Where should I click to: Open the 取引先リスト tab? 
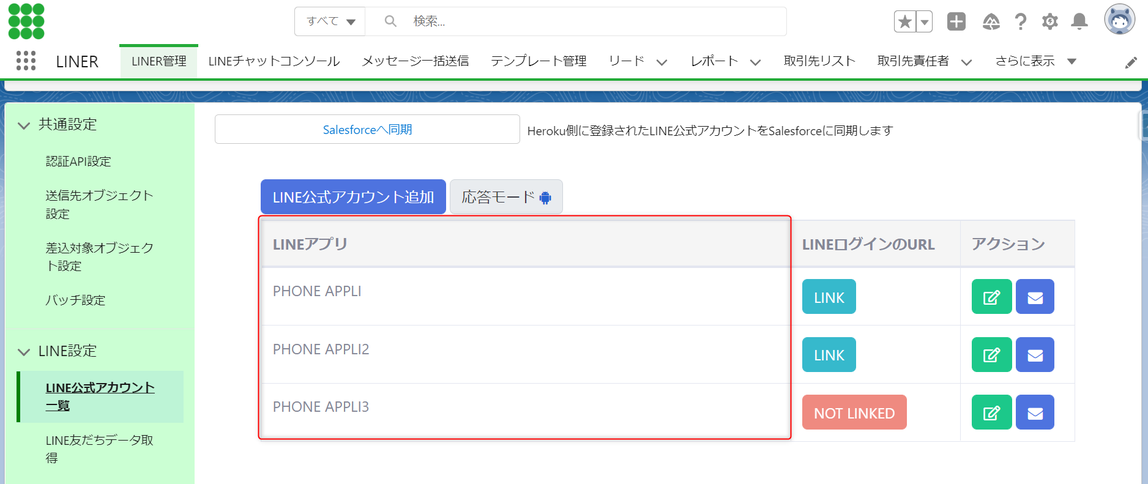pos(819,62)
